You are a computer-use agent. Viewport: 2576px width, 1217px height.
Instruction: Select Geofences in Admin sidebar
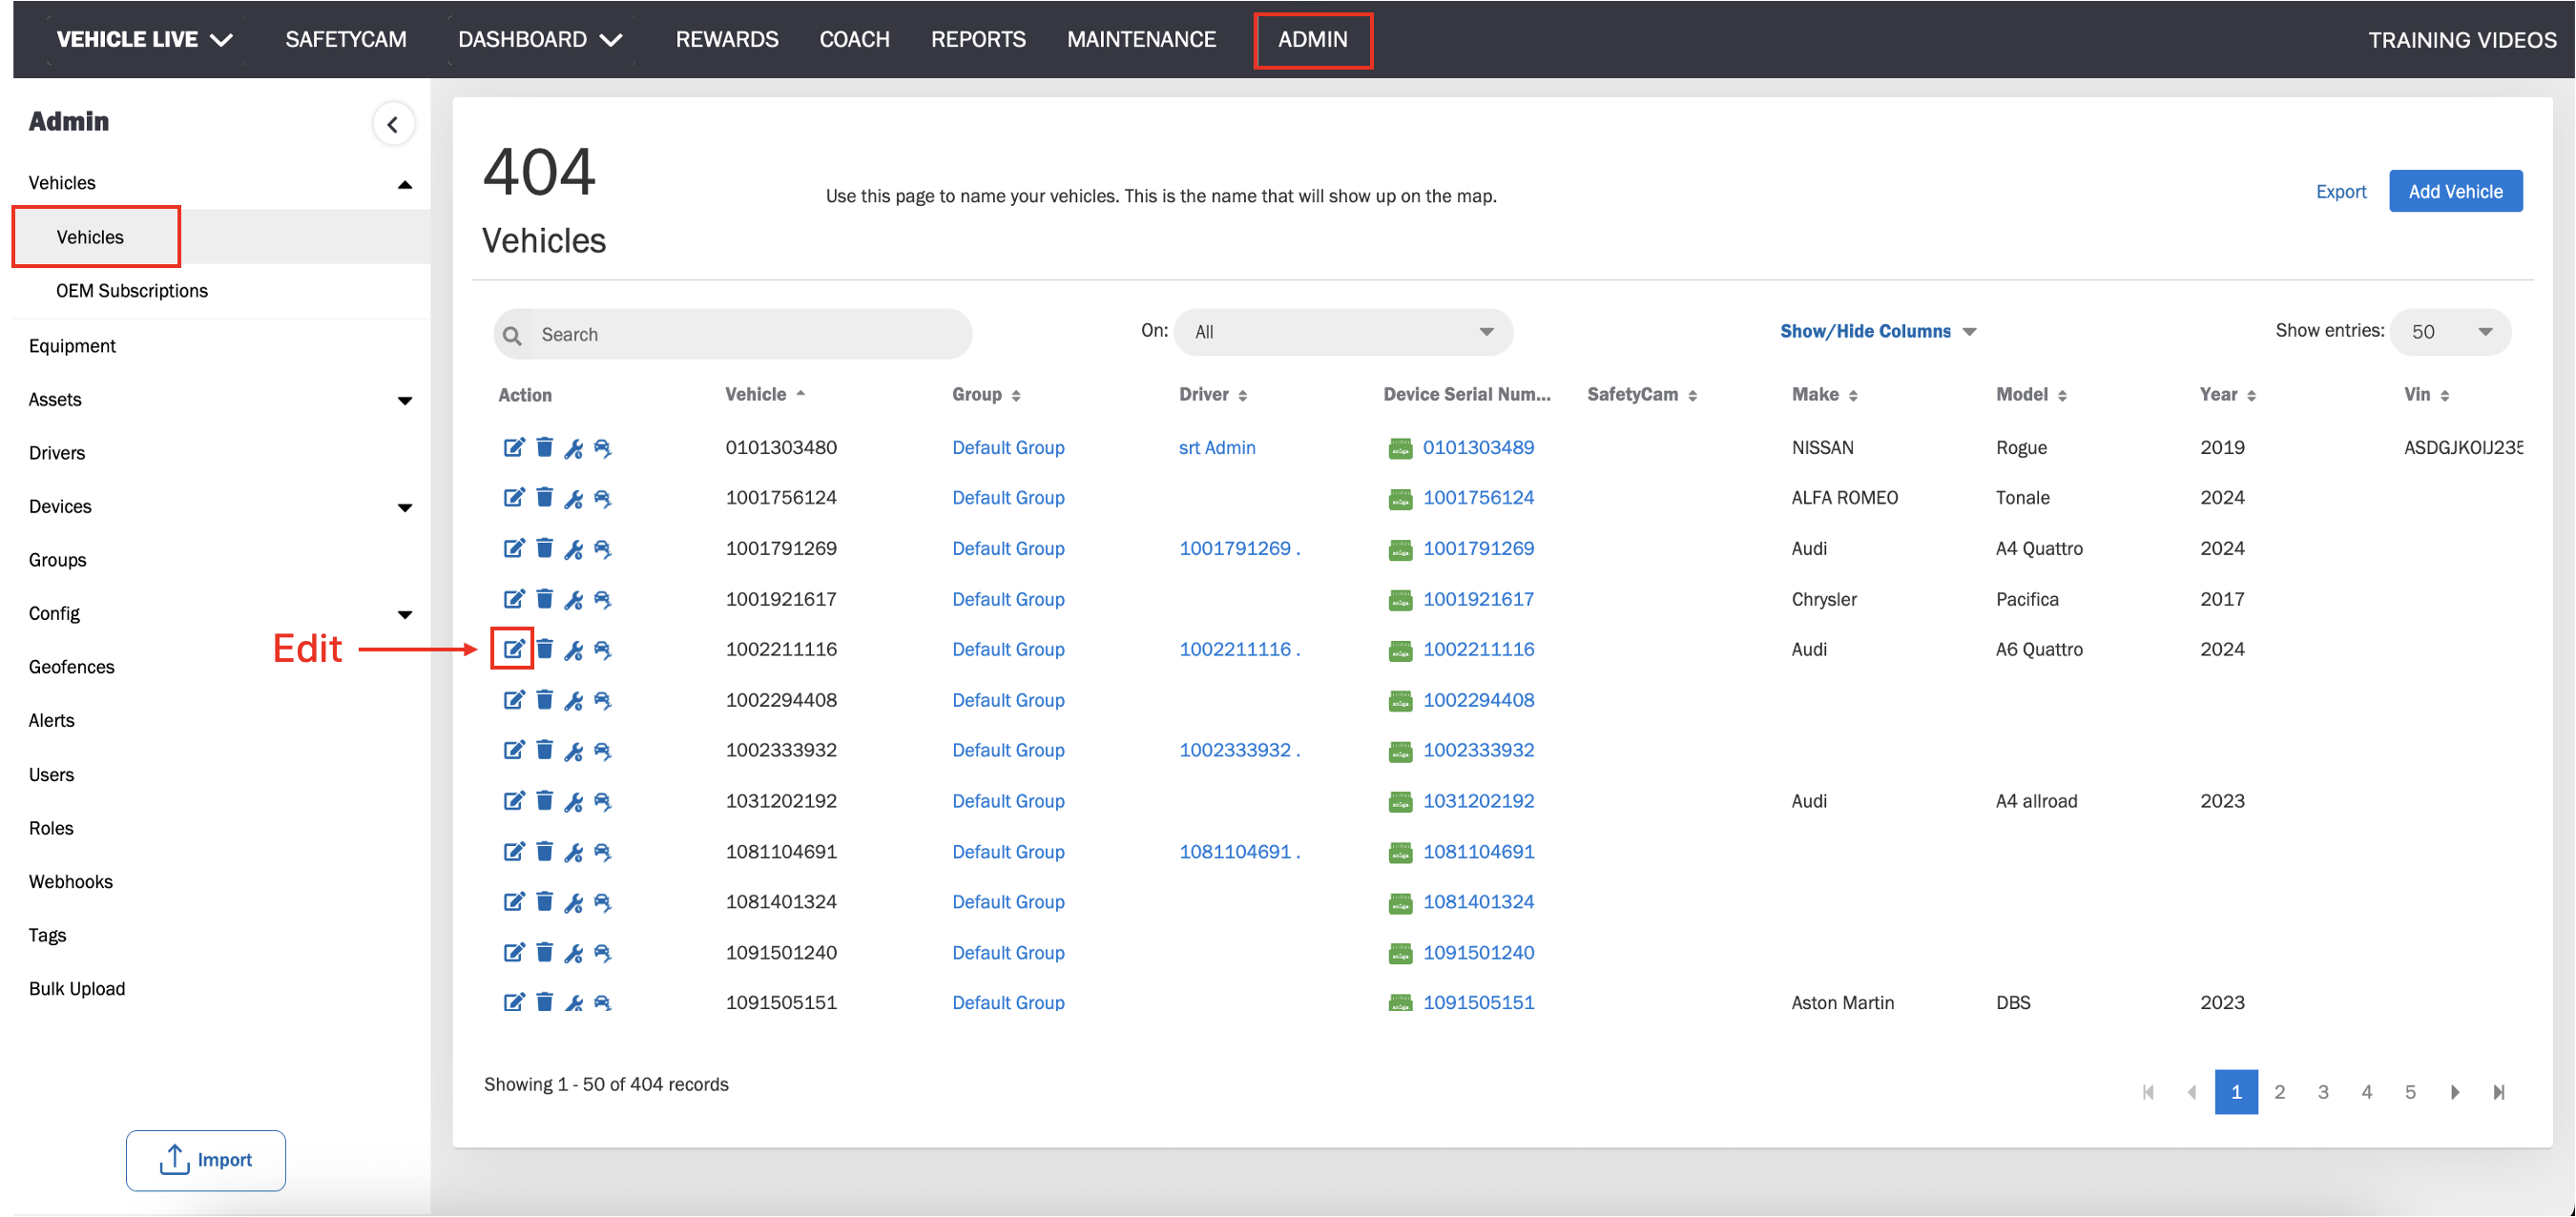71,667
